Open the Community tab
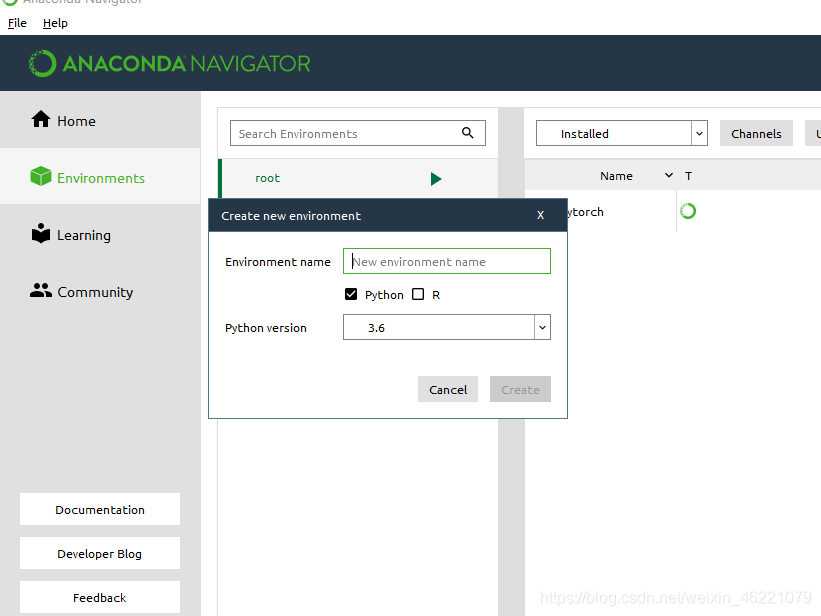The image size is (821, 616). (100, 291)
